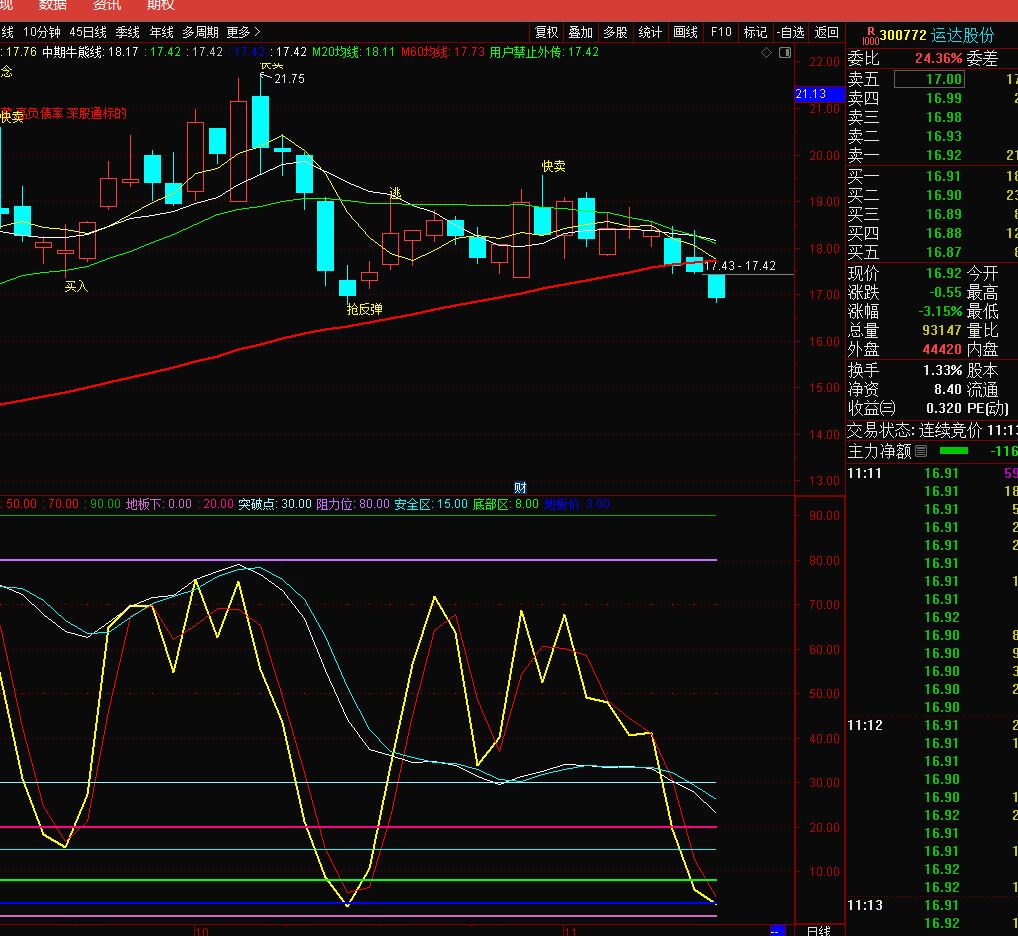
Task: Click the 突破点: 30.00 indicator label
Action: (275, 504)
